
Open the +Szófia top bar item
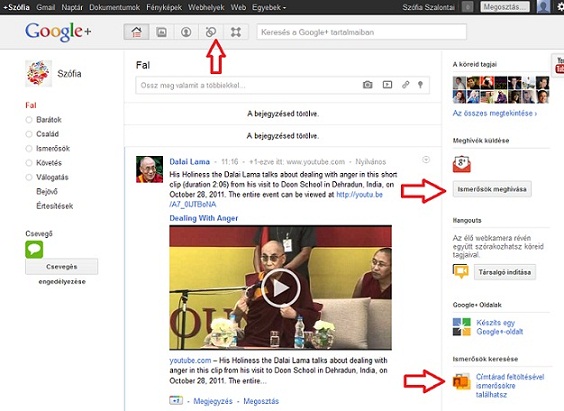[x=17, y=7]
